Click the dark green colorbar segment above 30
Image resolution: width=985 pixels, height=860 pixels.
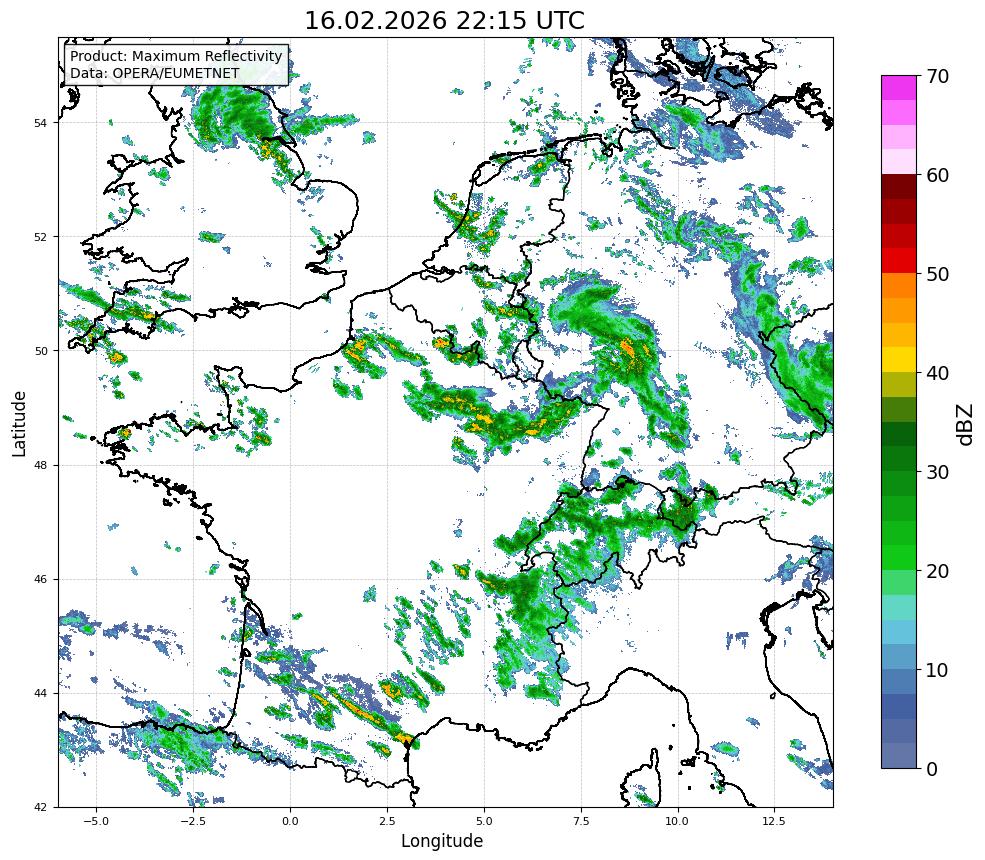coord(899,459)
